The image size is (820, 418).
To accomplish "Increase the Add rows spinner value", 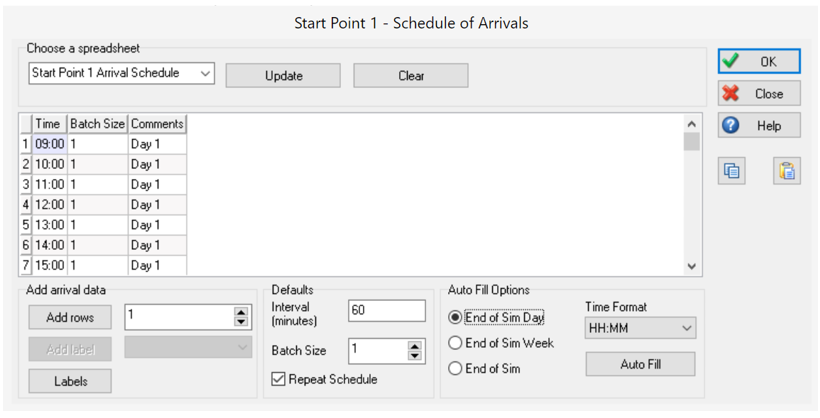I will coord(240,311).
